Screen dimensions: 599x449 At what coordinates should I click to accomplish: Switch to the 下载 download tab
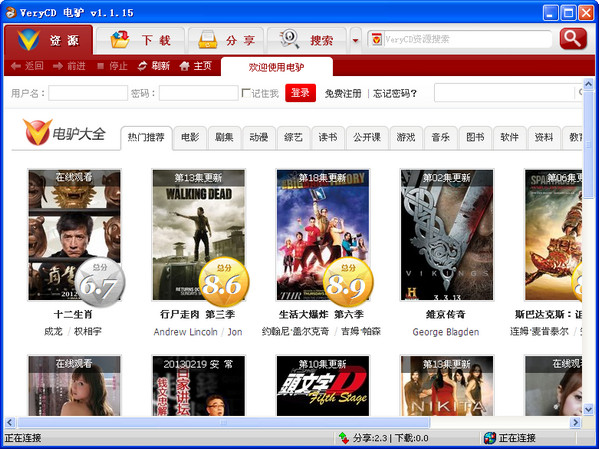(x=140, y=40)
